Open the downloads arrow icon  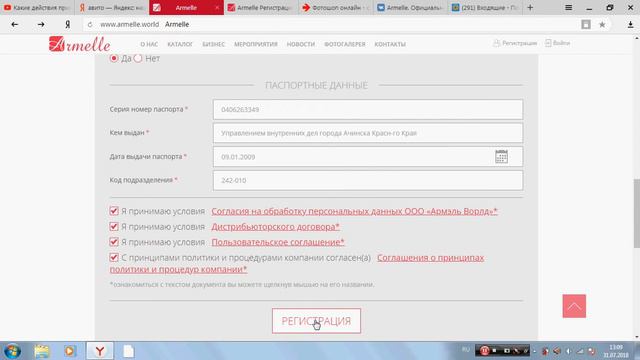[630, 24]
